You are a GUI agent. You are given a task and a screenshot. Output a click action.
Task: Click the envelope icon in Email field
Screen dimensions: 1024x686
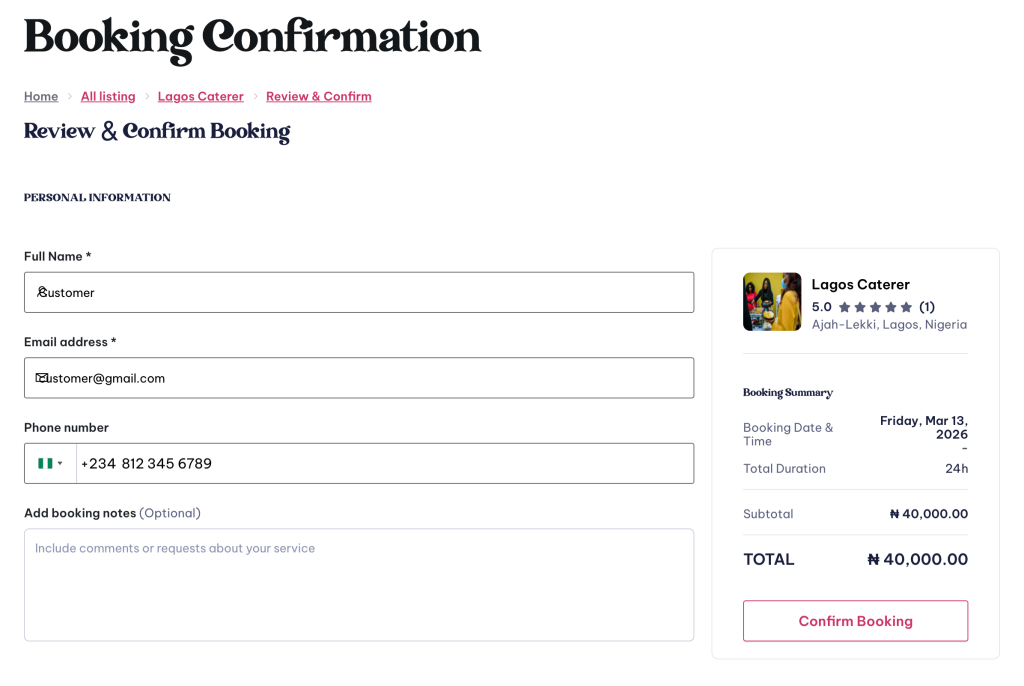42,378
